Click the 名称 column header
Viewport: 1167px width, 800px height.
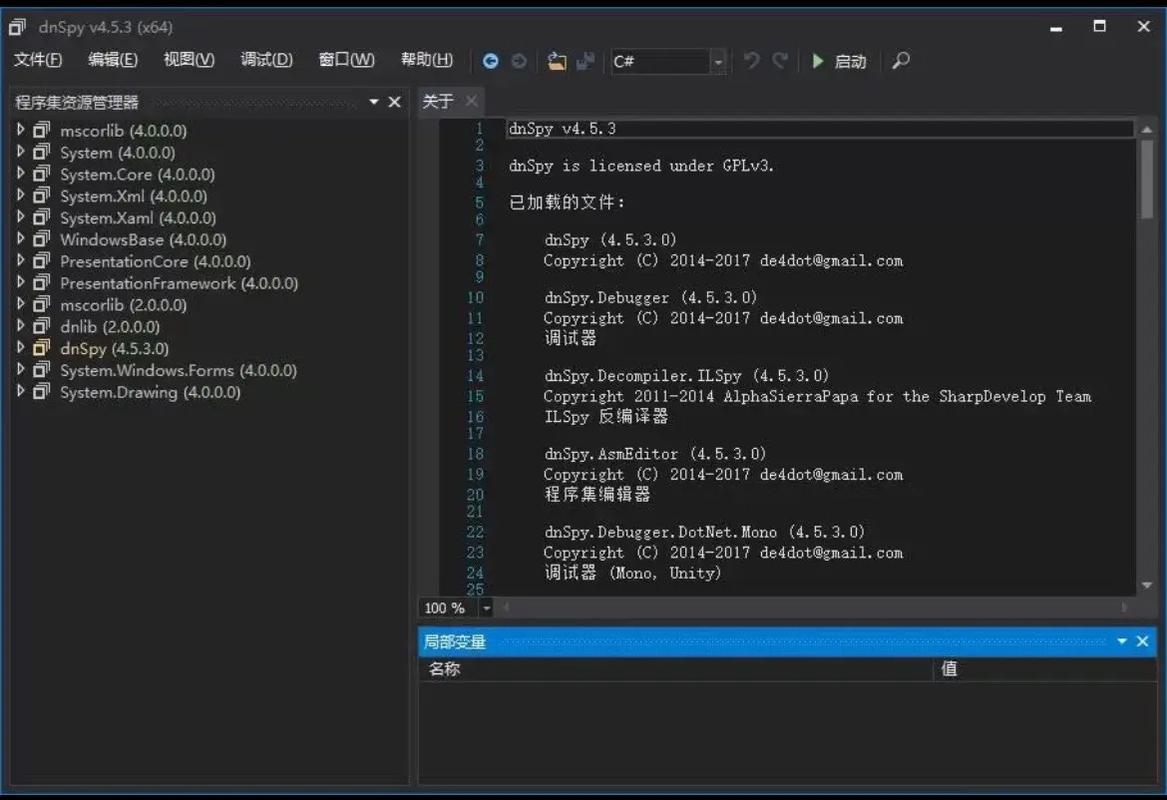(x=675, y=669)
